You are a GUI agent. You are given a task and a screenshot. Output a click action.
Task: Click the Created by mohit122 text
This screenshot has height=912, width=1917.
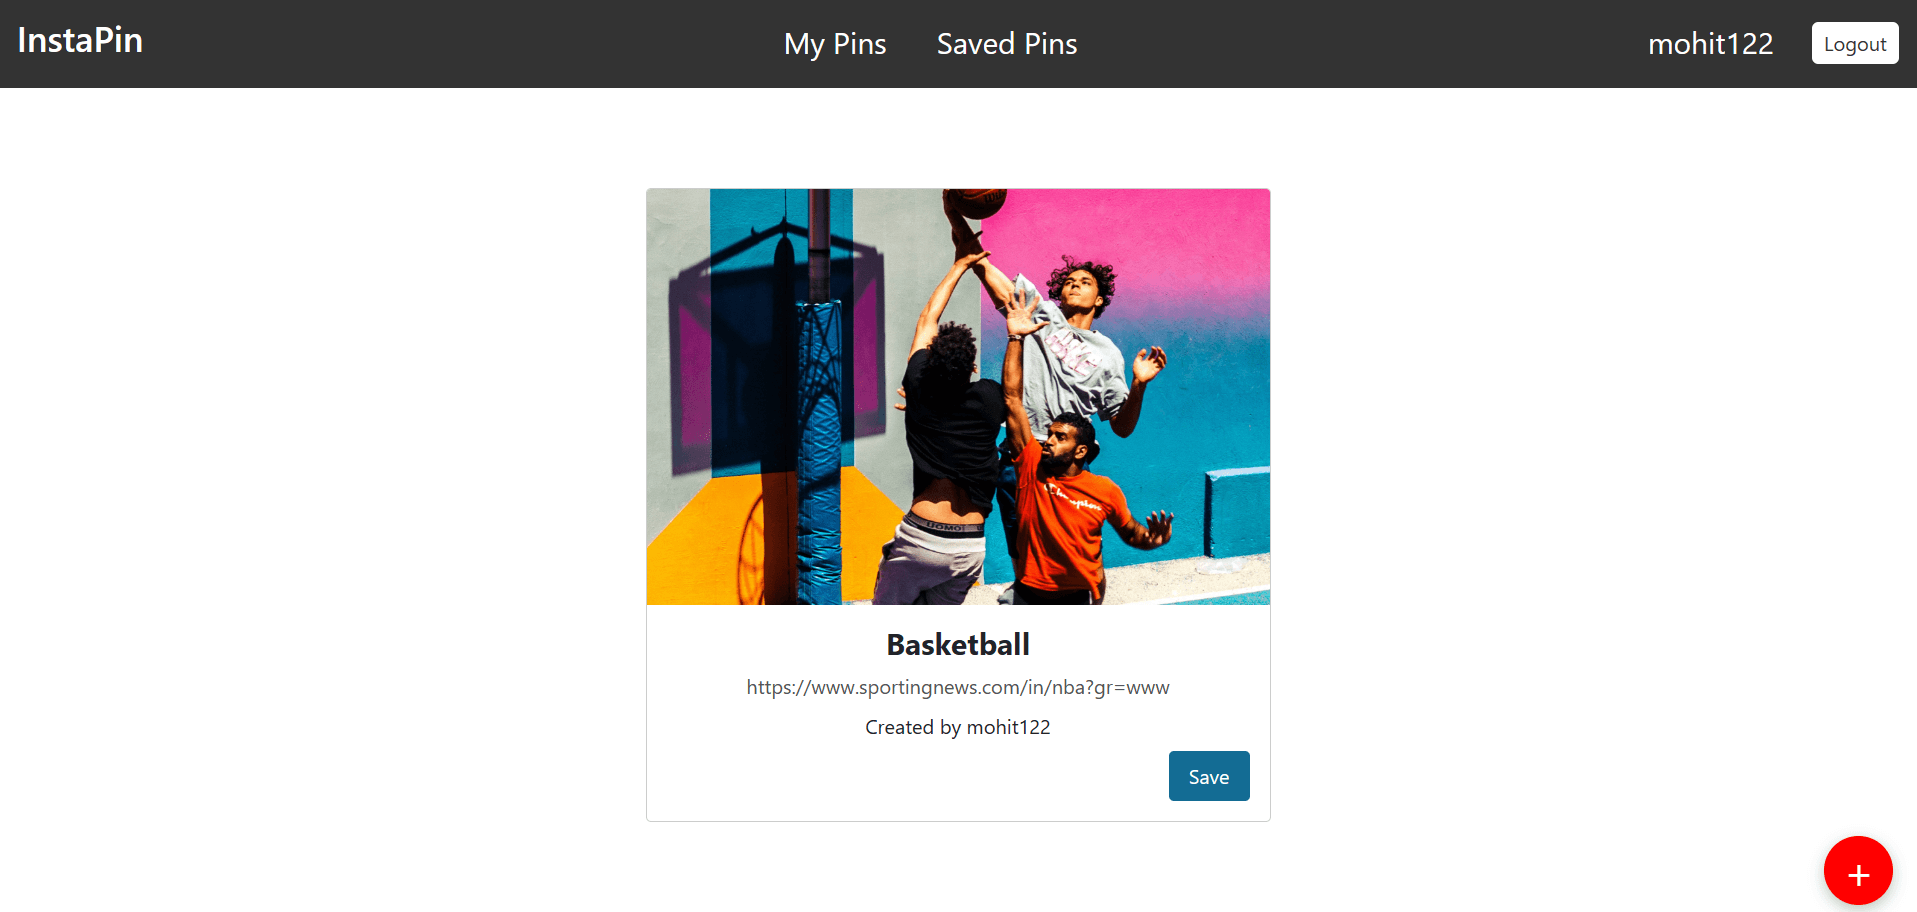[958, 727]
